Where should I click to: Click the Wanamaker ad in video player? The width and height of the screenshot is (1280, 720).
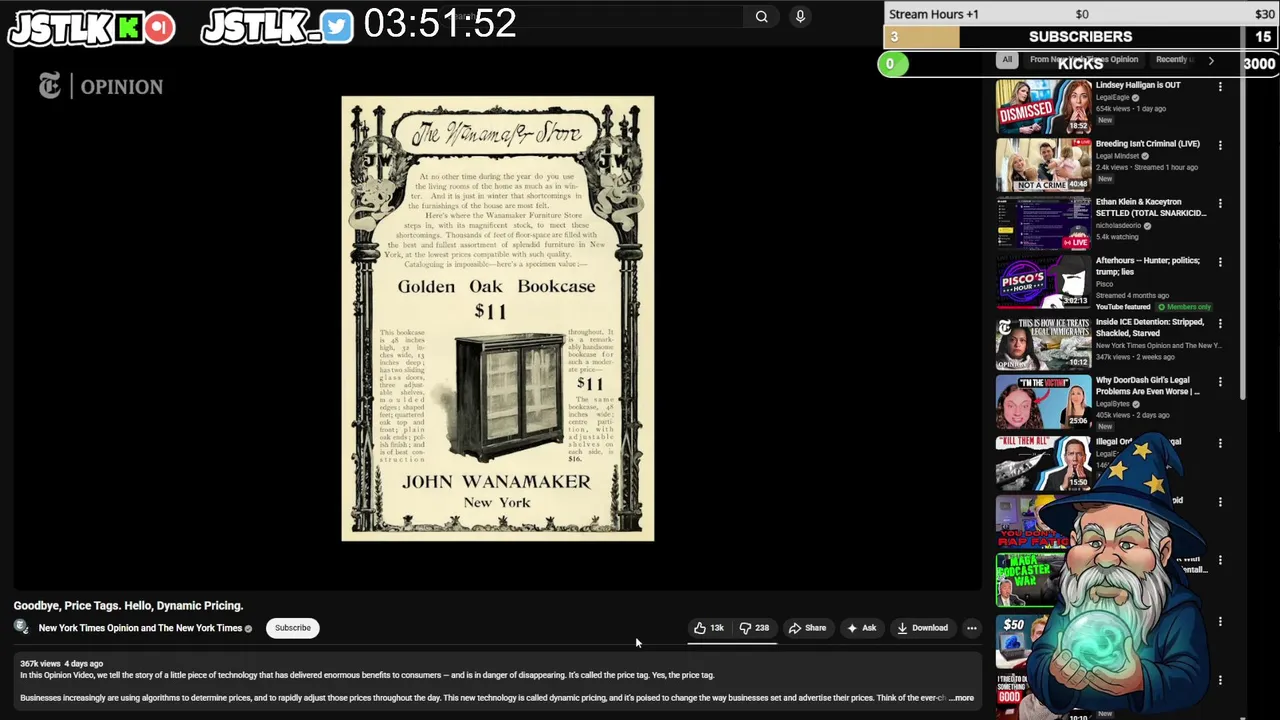498,319
